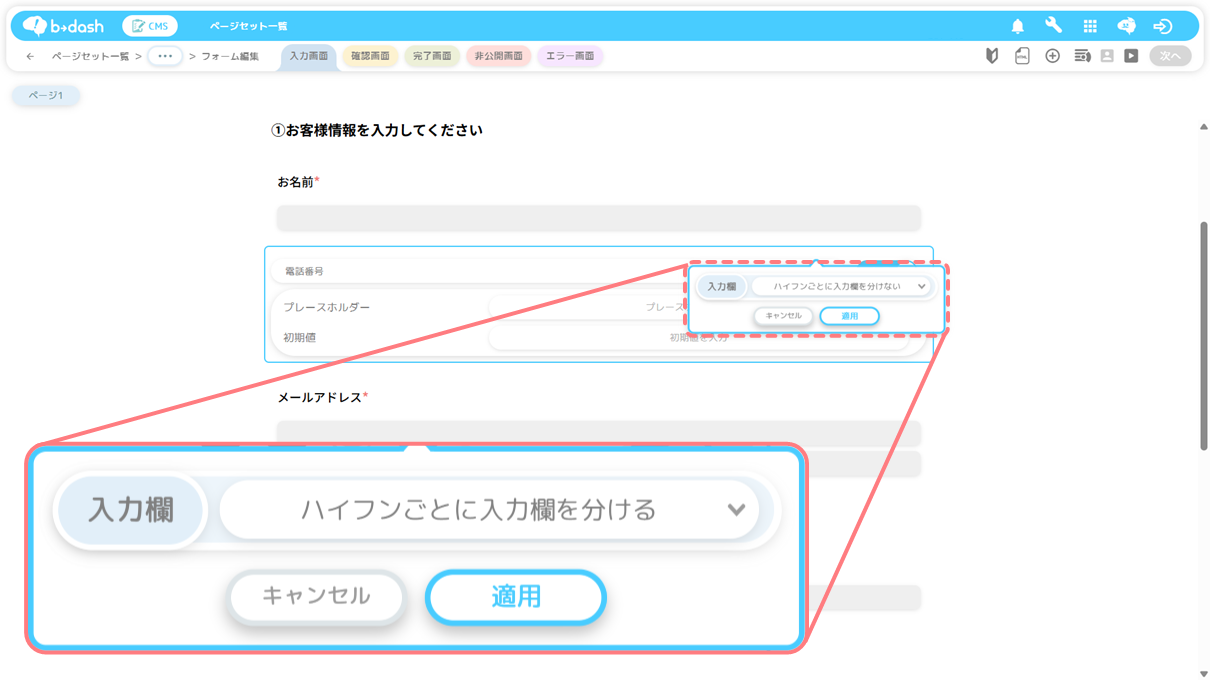Open the HTML file icon

pyautogui.click(x=1022, y=56)
